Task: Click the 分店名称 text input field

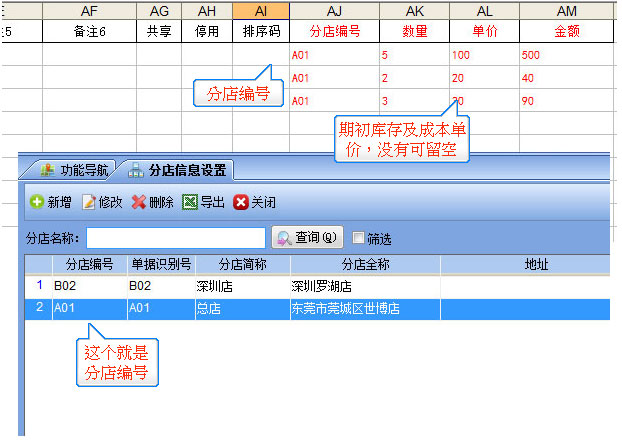Action: tap(176, 238)
